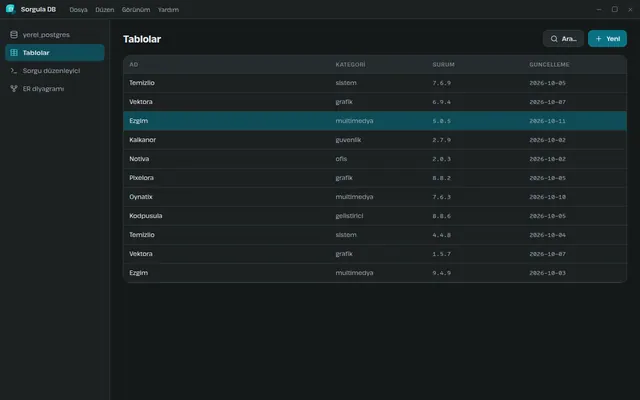Click version 2.7.9 in the Kalkanor row
Screen dimensions: 640x400
pos(442,140)
